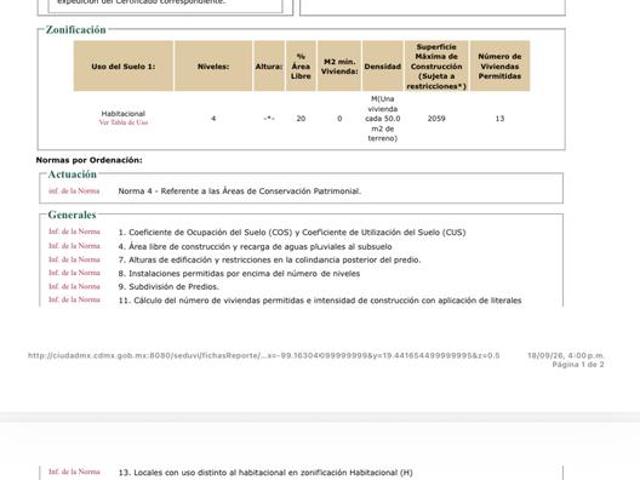Select the Área Libre value '20'
Screen dimensions: 640x480
coord(301,119)
